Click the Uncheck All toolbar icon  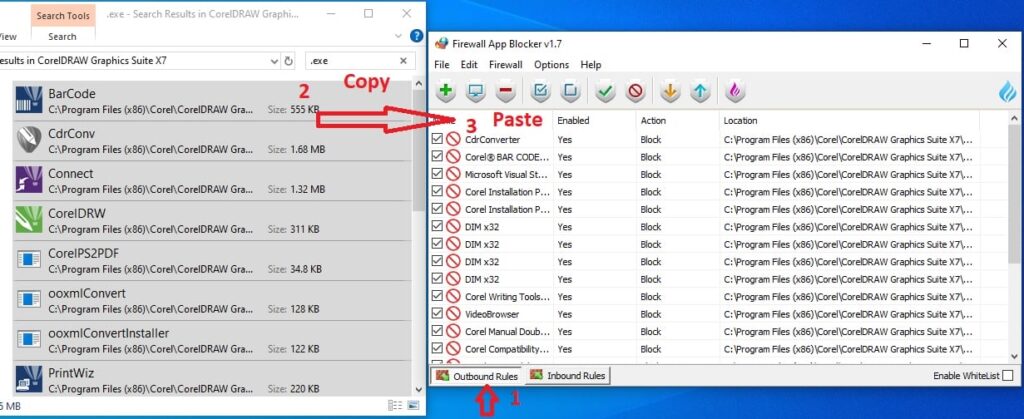570,91
